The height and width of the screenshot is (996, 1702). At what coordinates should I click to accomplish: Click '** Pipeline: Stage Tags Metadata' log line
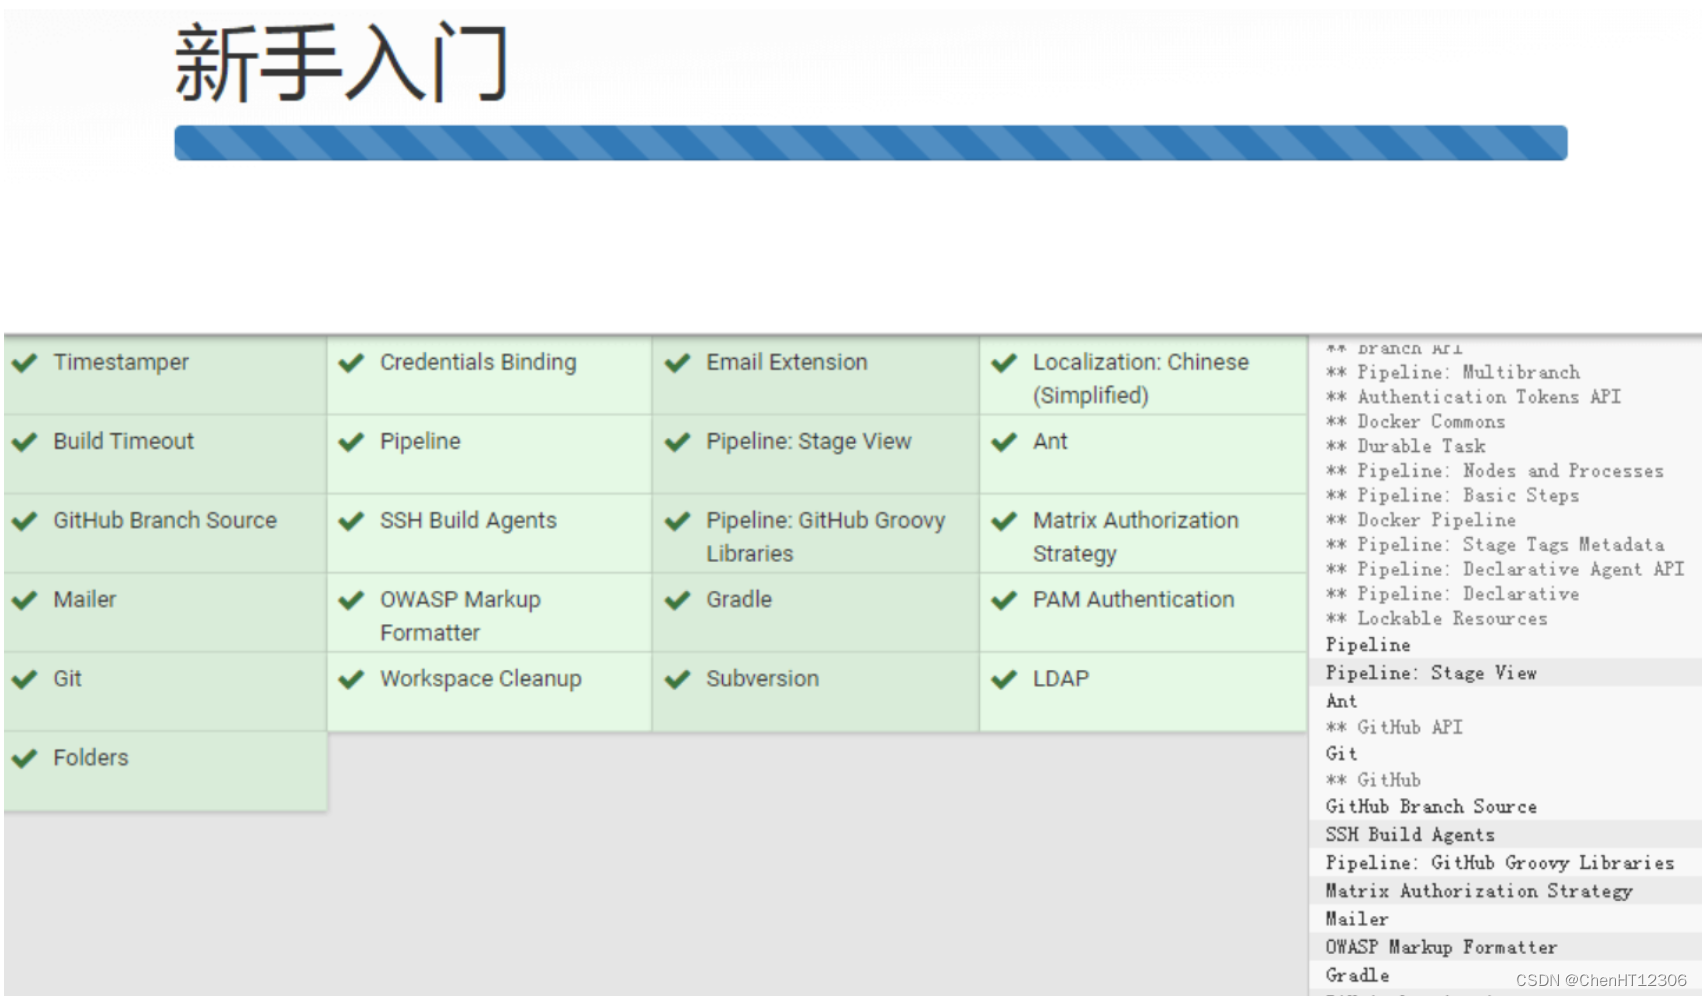(x=1495, y=545)
